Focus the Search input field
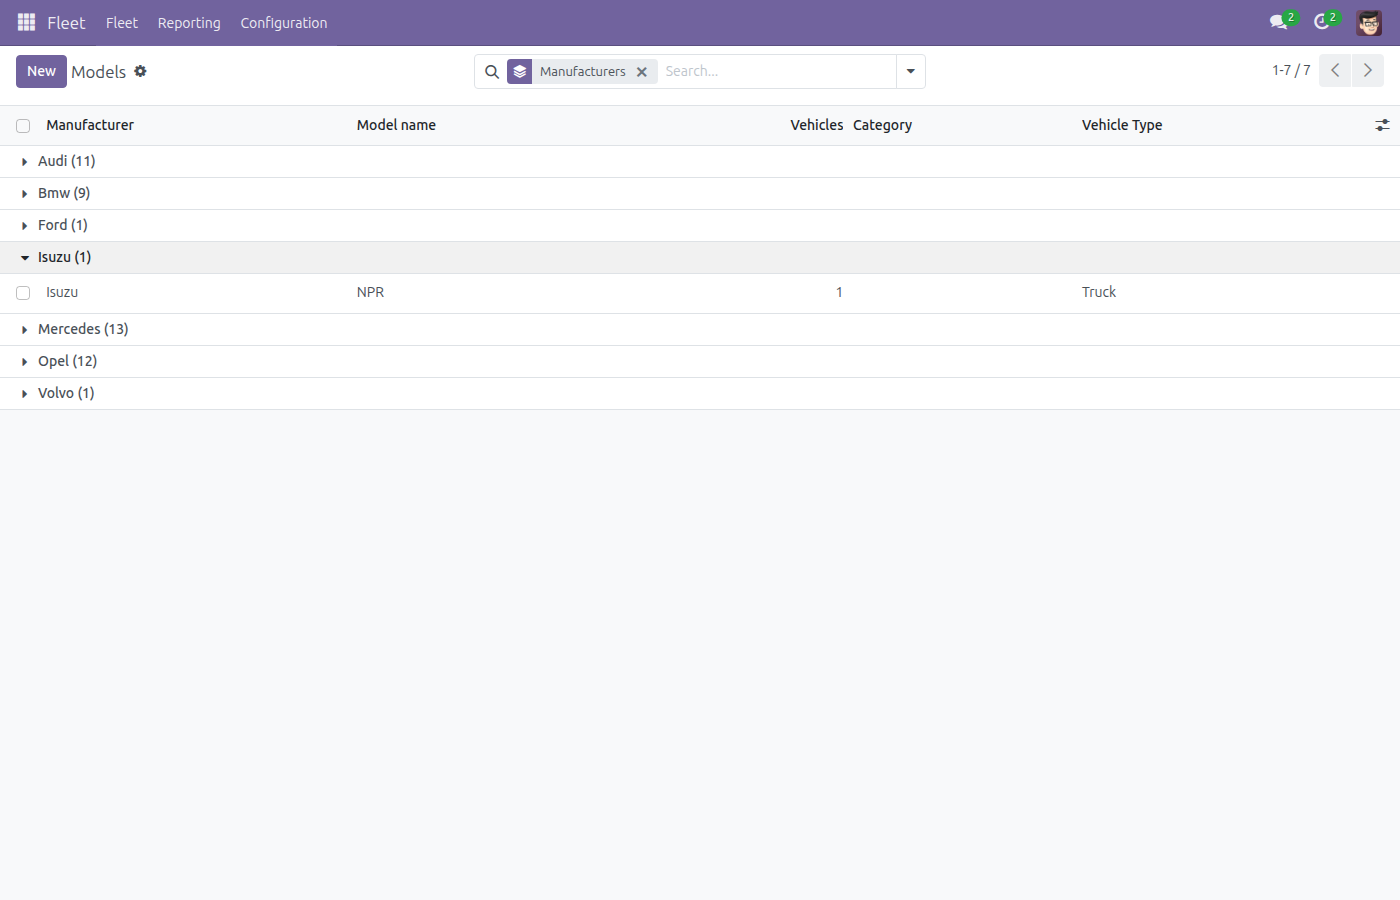This screenshot has height=900, width=1400. pyautogui.click(x=776, y=71)
